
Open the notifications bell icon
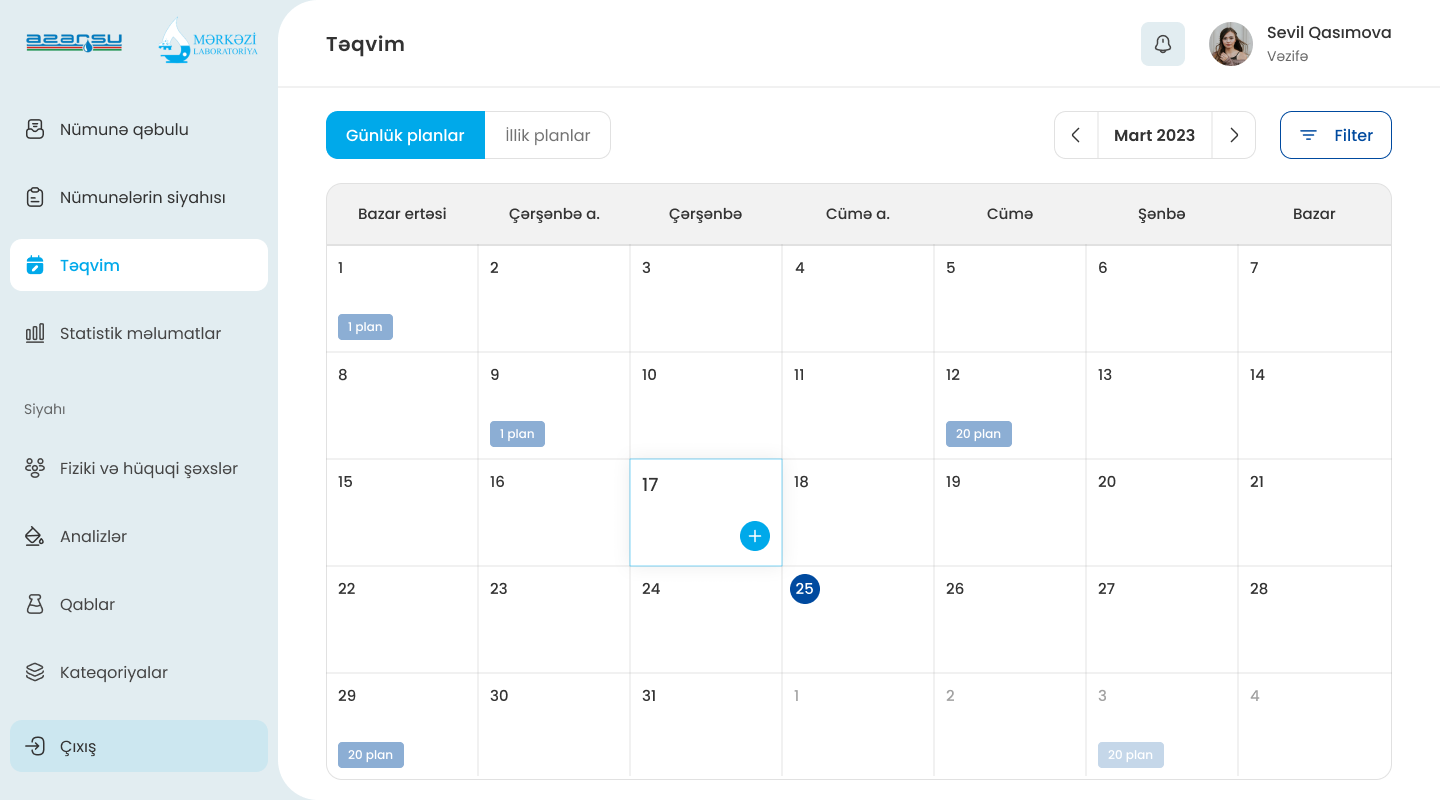(x=1163, y=44)
